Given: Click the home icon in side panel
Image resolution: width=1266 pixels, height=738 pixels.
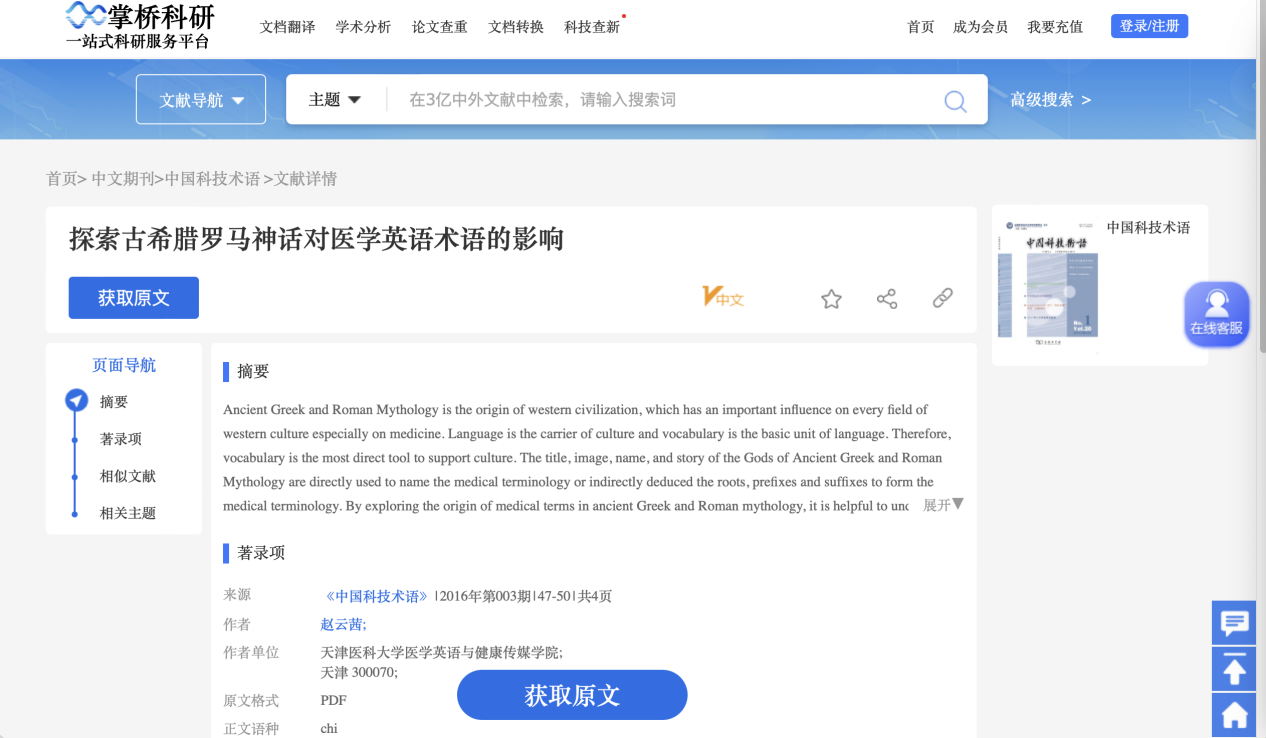Looking at the screenshot, I should (1234, 715).
